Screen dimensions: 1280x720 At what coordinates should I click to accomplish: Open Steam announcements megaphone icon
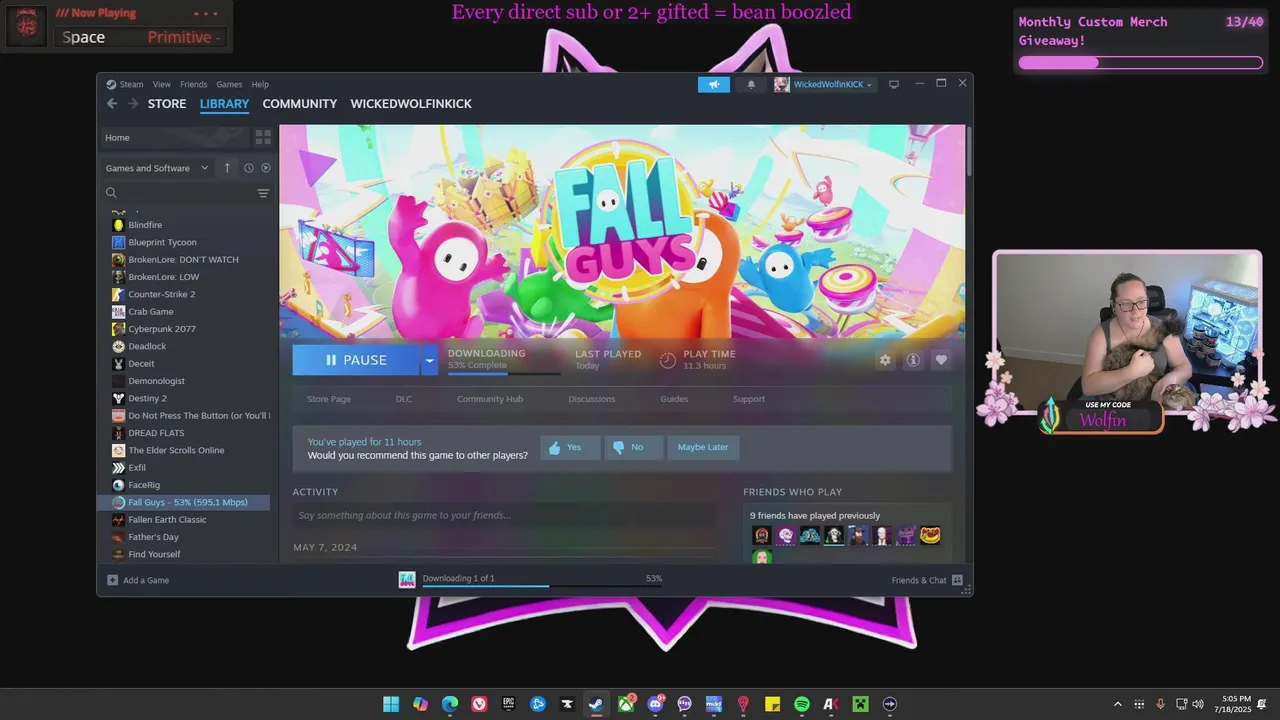coord(714,84)
